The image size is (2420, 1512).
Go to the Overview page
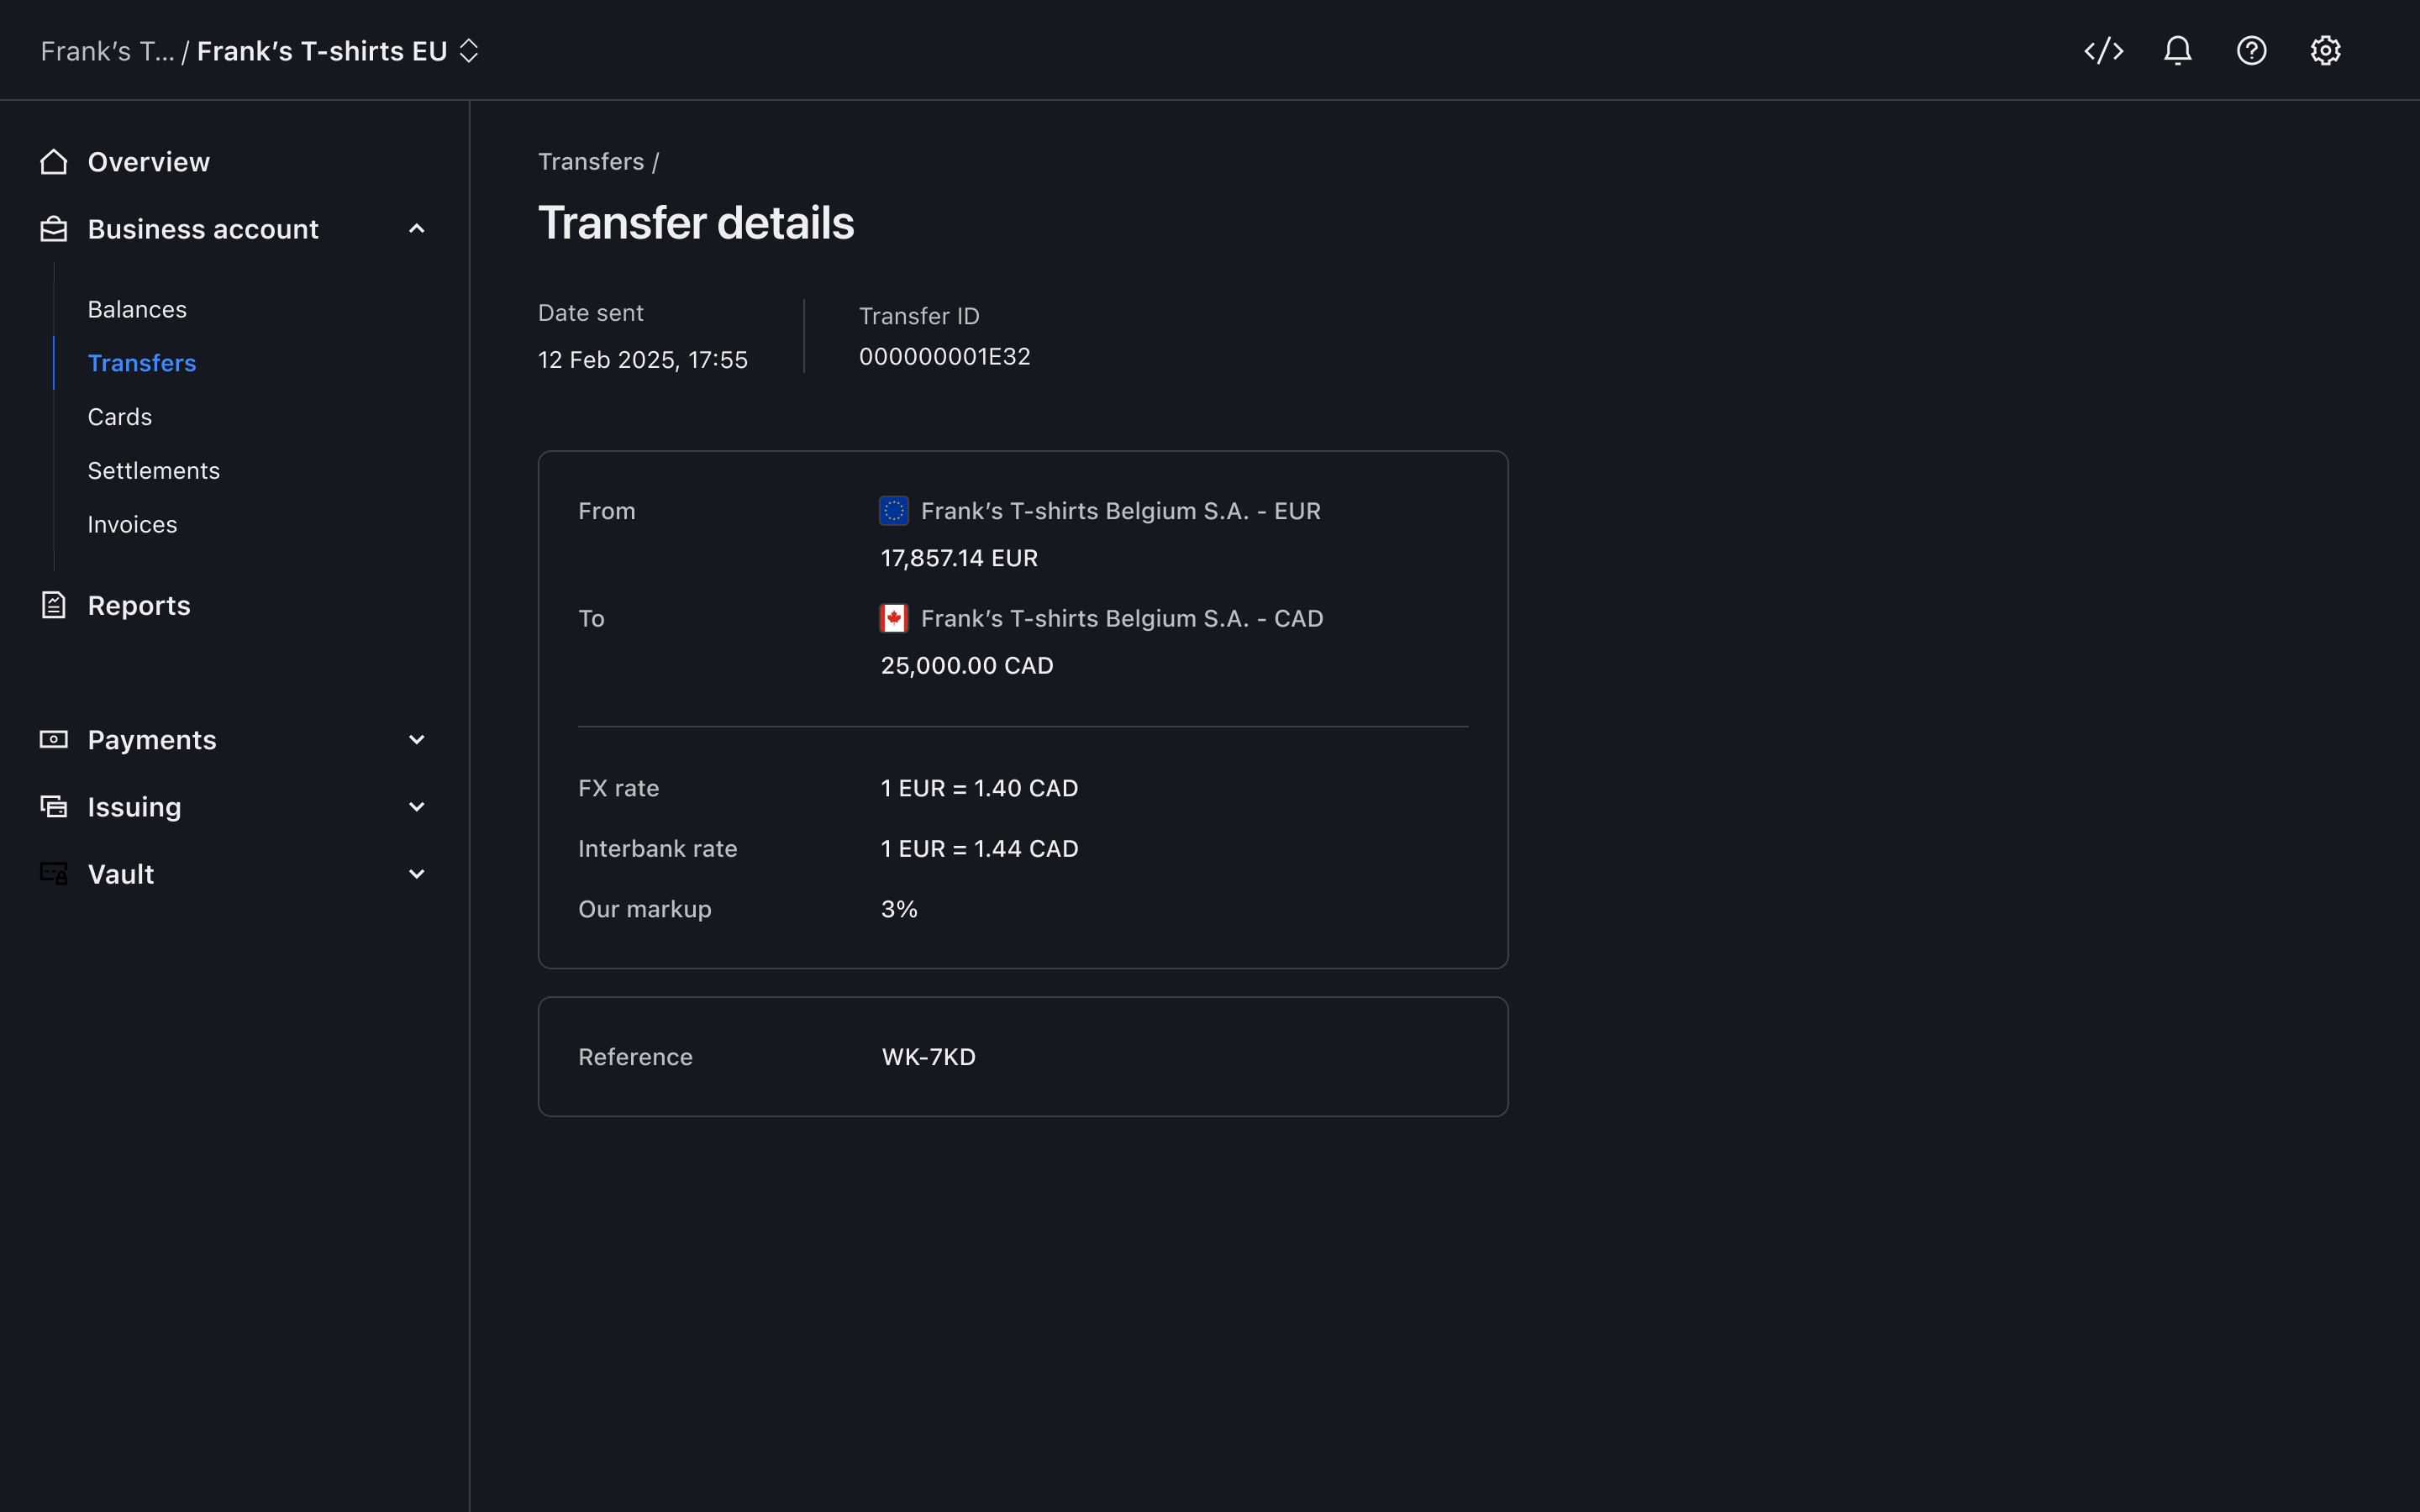pyautogui.click(x=148, y=162)
